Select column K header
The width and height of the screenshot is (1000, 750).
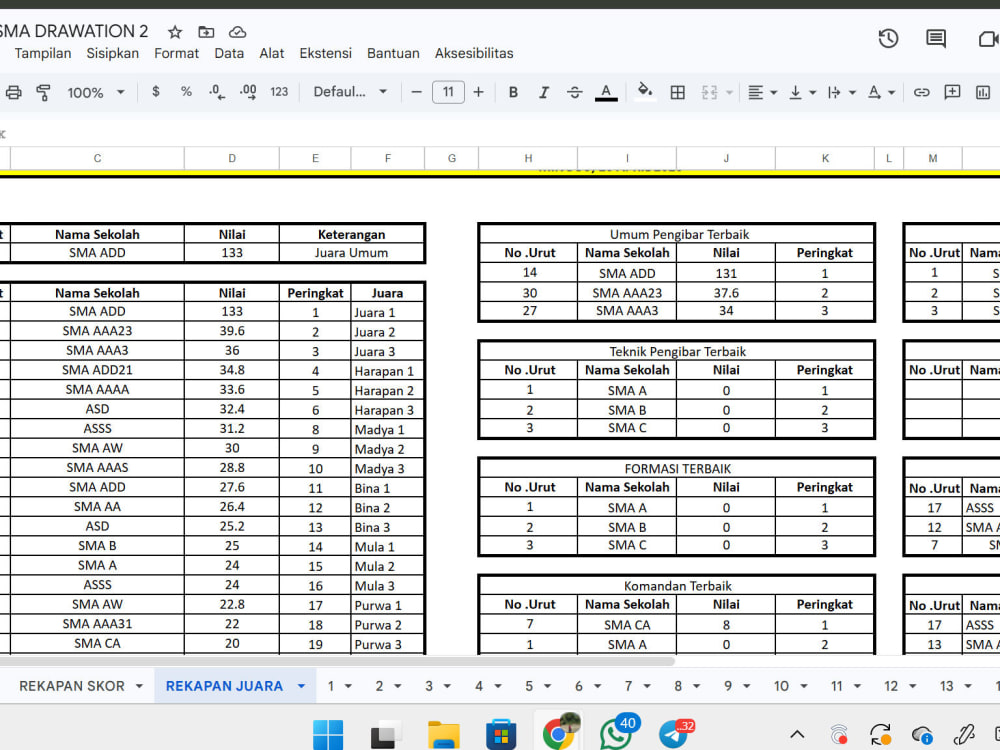tap(825, 158)
